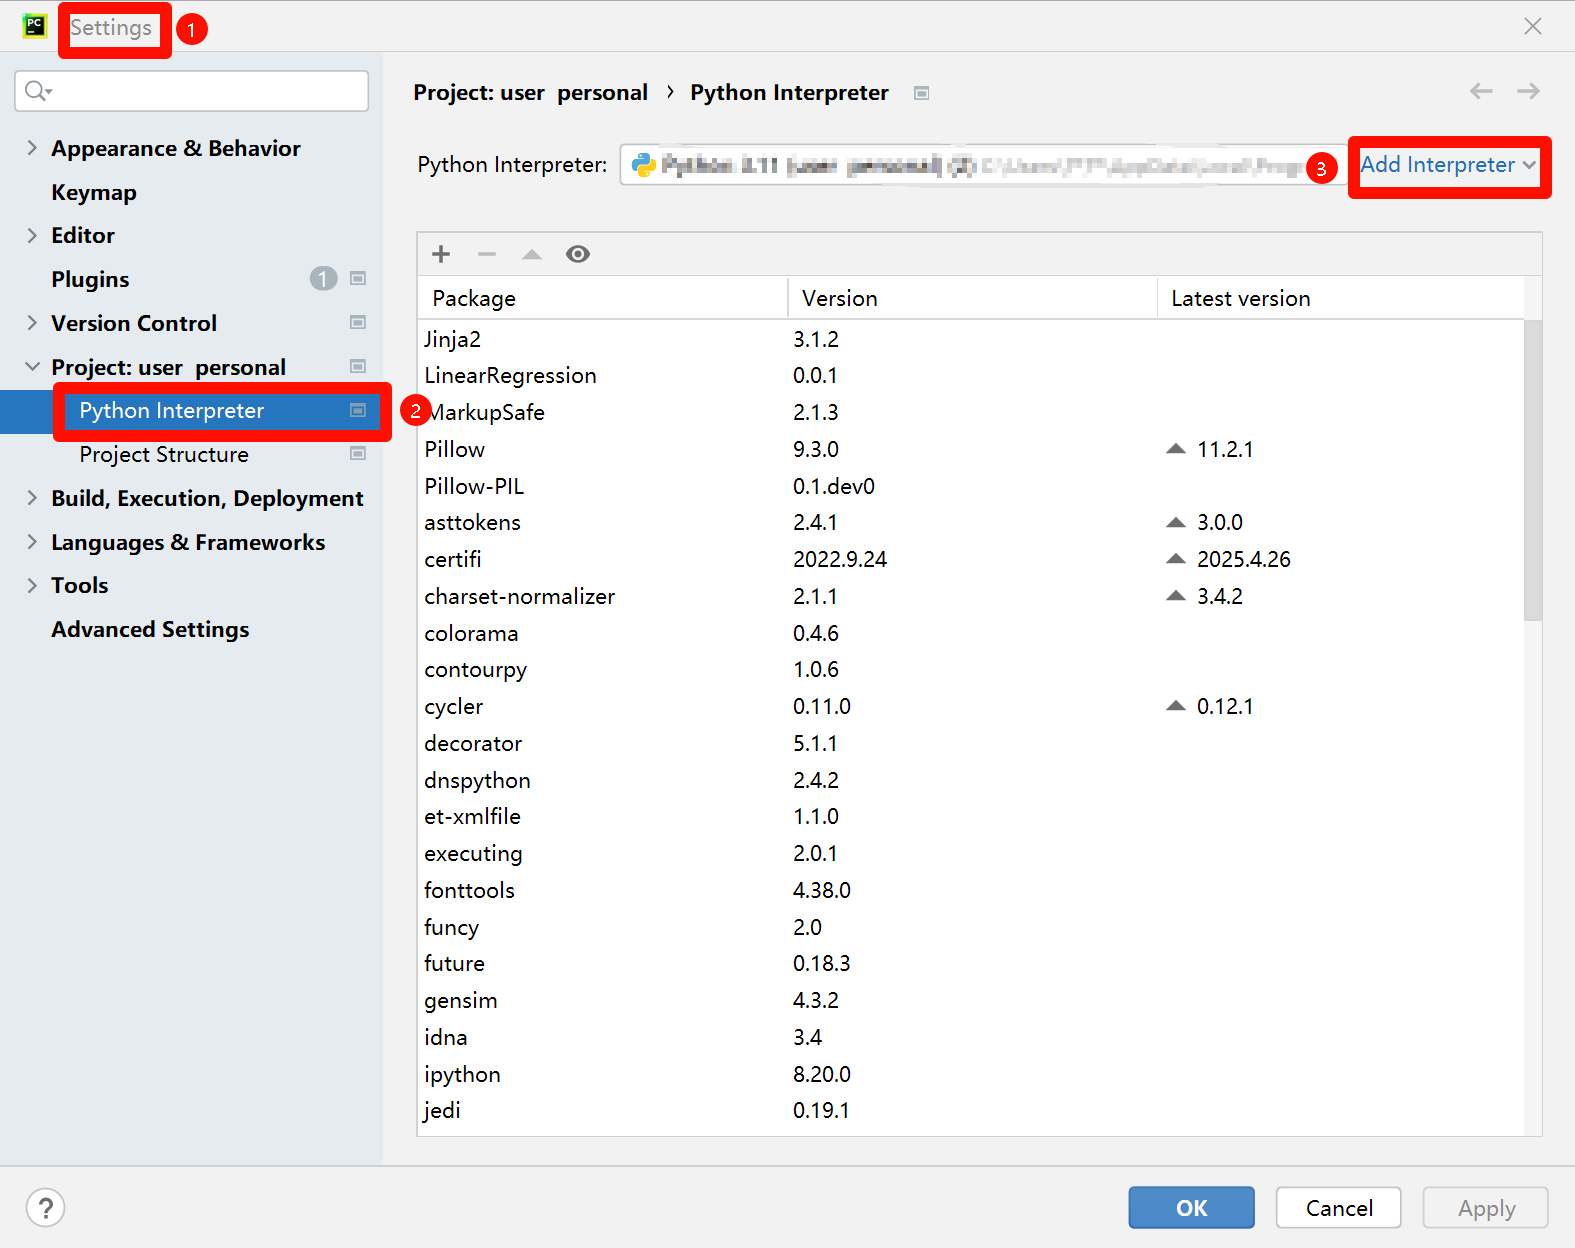Click the uninstall package minus icon
Viewport: 1575px width, 1248px height.
[x=487, y=254]
